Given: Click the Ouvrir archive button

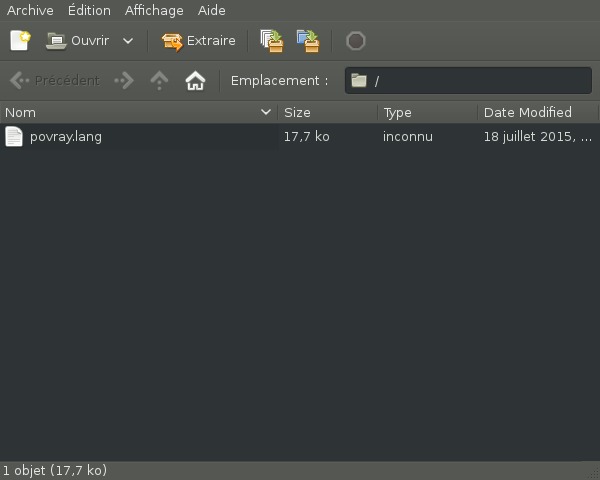Looking at the screenshot, I should tap(77, 41).
